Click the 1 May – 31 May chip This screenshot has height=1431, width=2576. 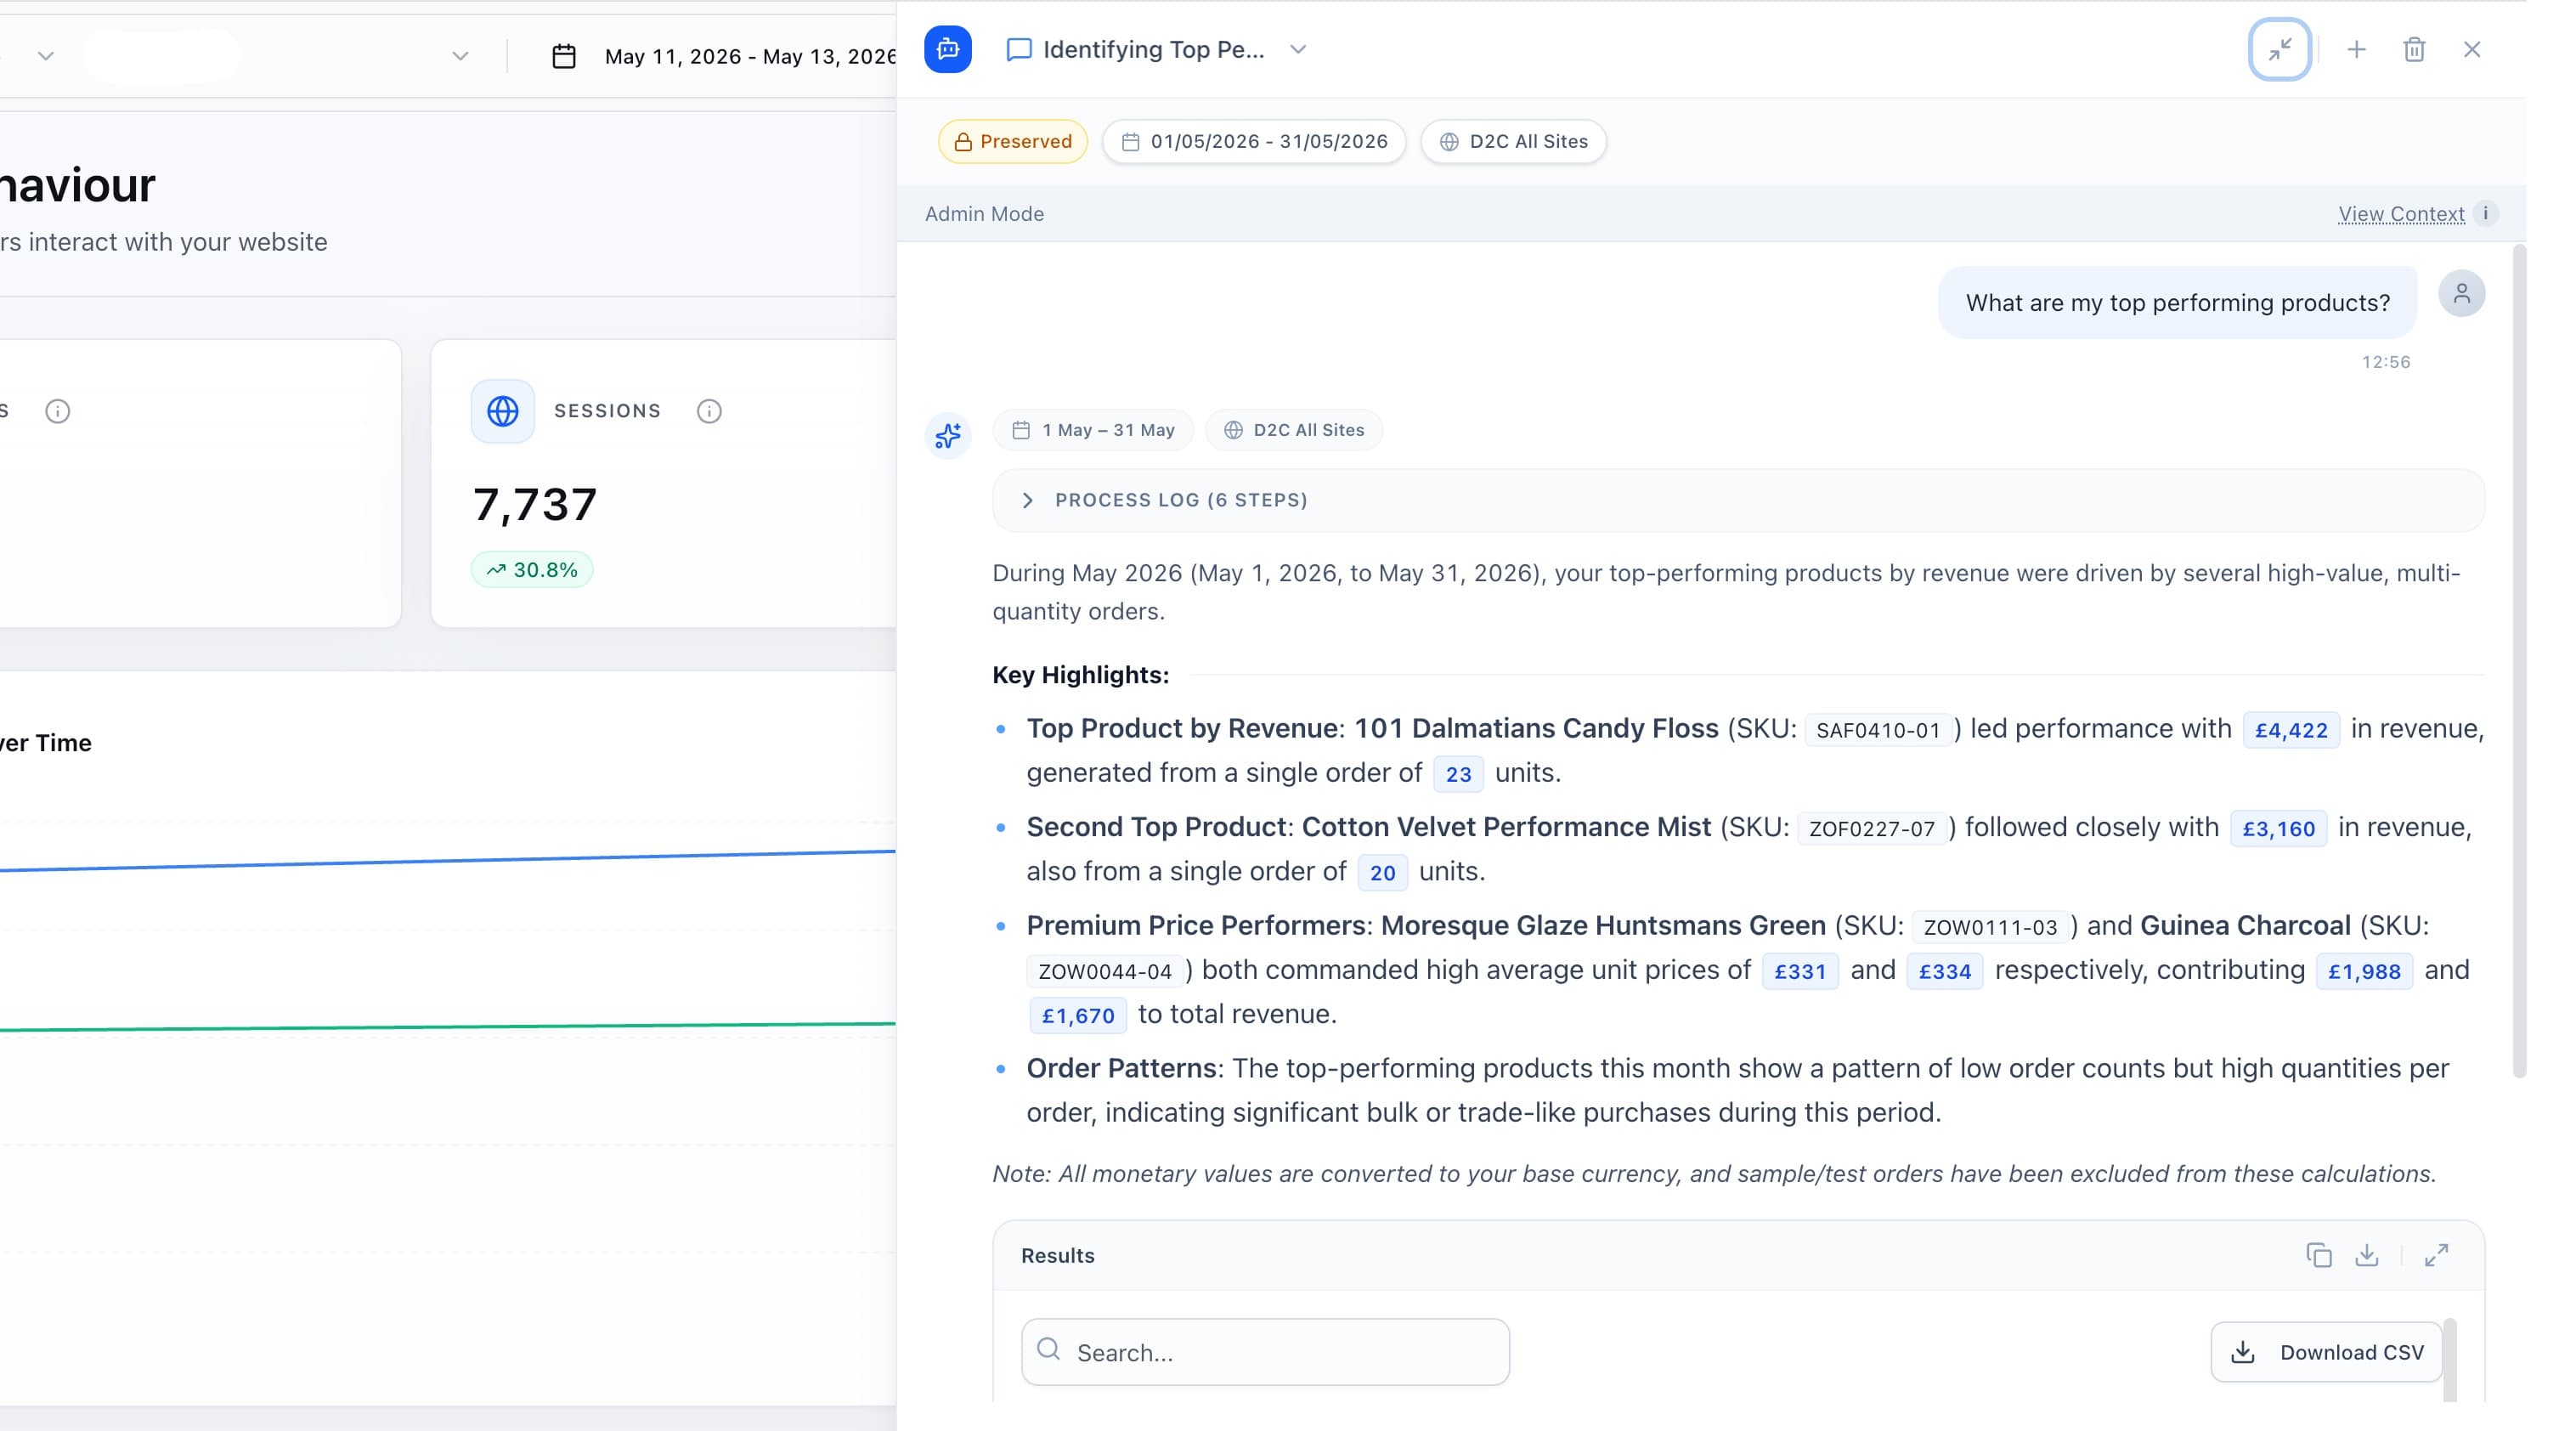(x=1092, y=430)
